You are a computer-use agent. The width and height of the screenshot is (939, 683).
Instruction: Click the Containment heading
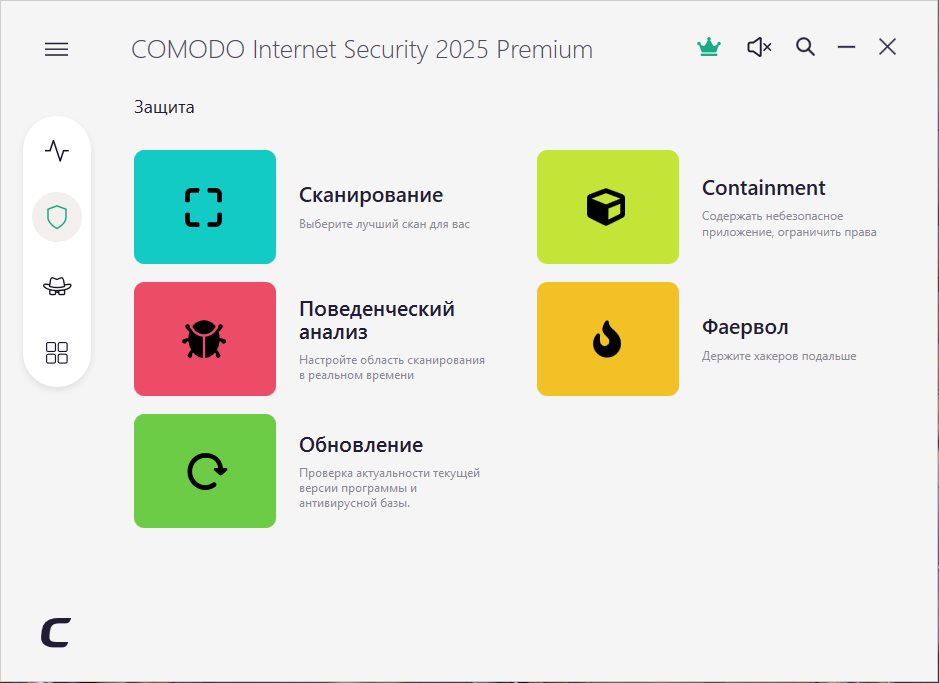(763, 188)
